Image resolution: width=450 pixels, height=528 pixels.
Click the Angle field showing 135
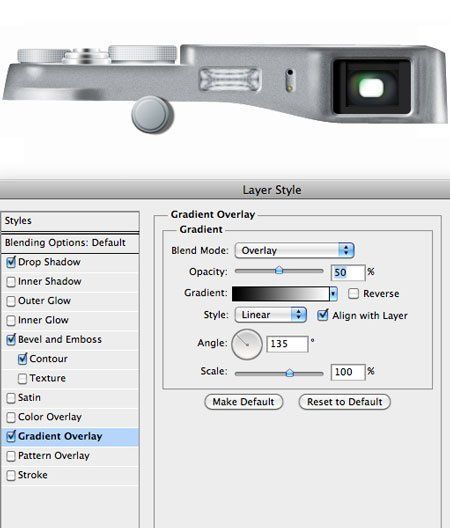[287, 344]
